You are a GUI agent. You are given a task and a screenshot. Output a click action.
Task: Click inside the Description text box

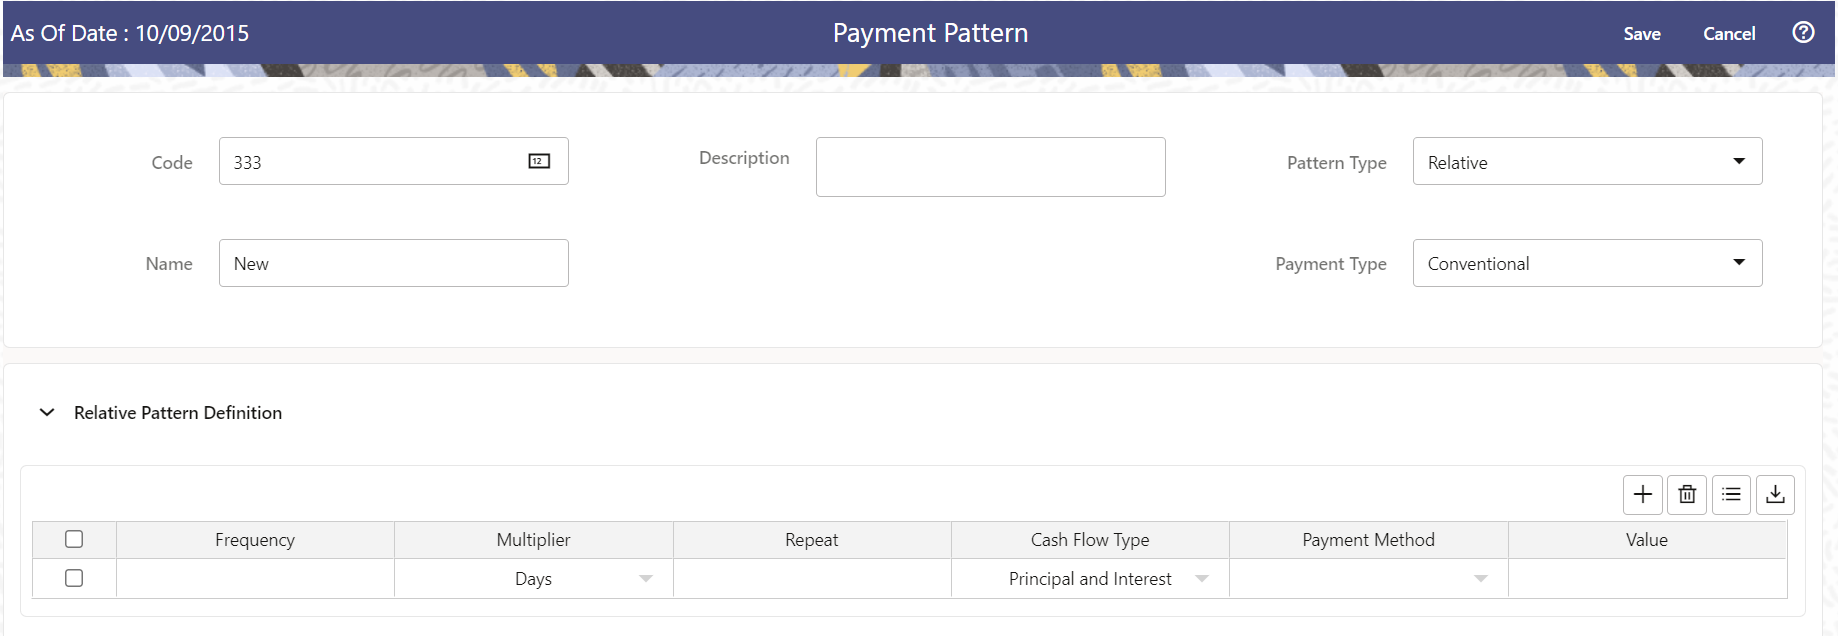click(989, 166)
